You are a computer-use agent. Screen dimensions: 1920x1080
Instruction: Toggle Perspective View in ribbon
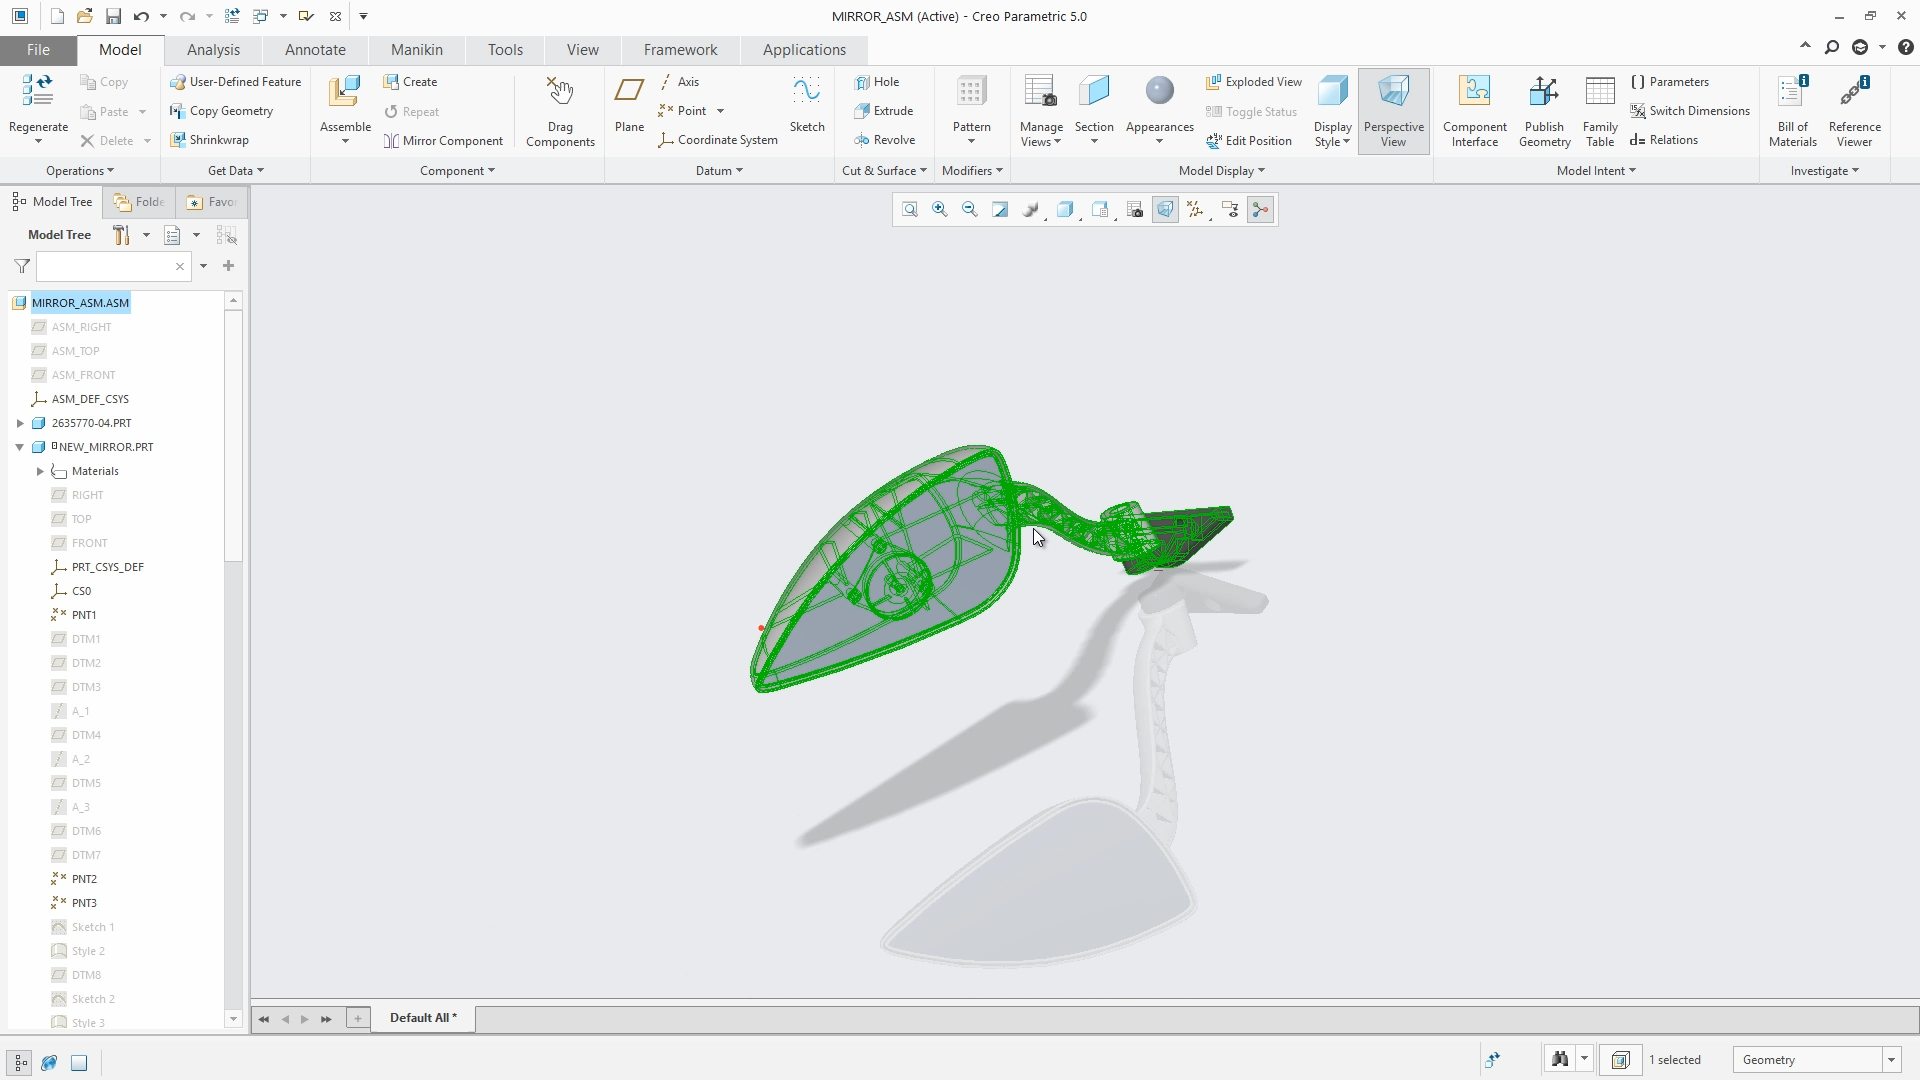click(x=1393, y=110)
